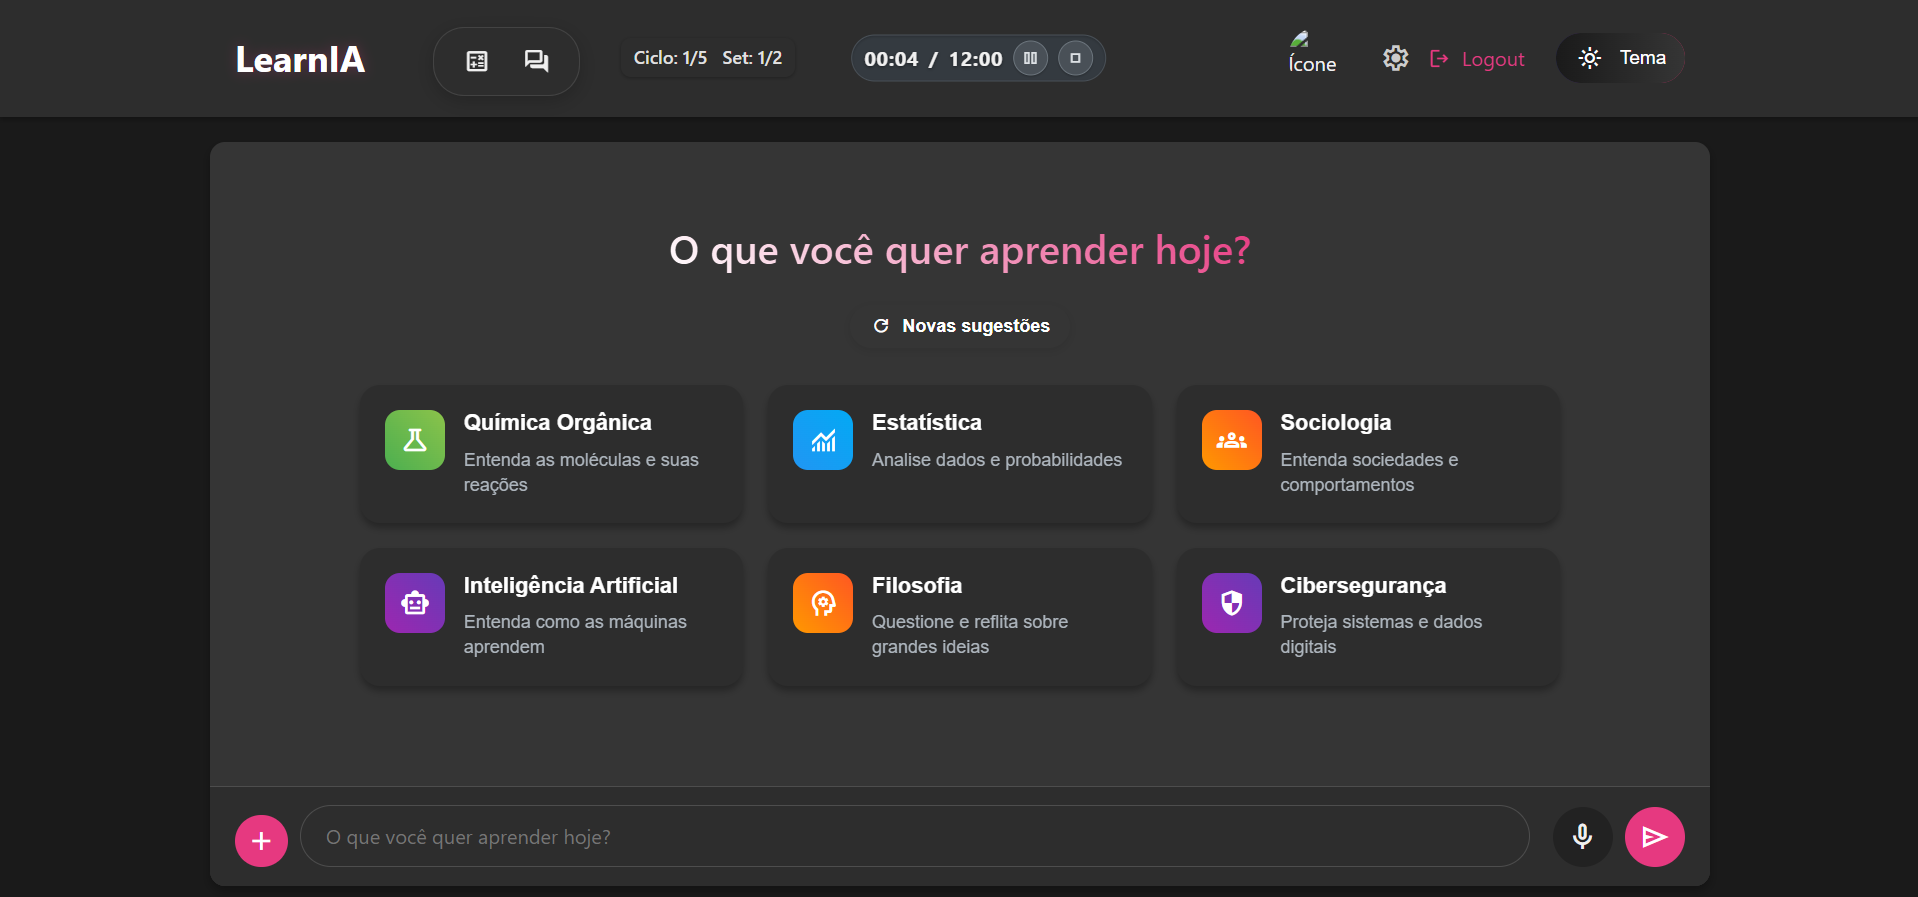Click the Cibersegurança shield icon
Image resolution: width=1918 pixels, height=897 pixels.
click(1231, 603)
